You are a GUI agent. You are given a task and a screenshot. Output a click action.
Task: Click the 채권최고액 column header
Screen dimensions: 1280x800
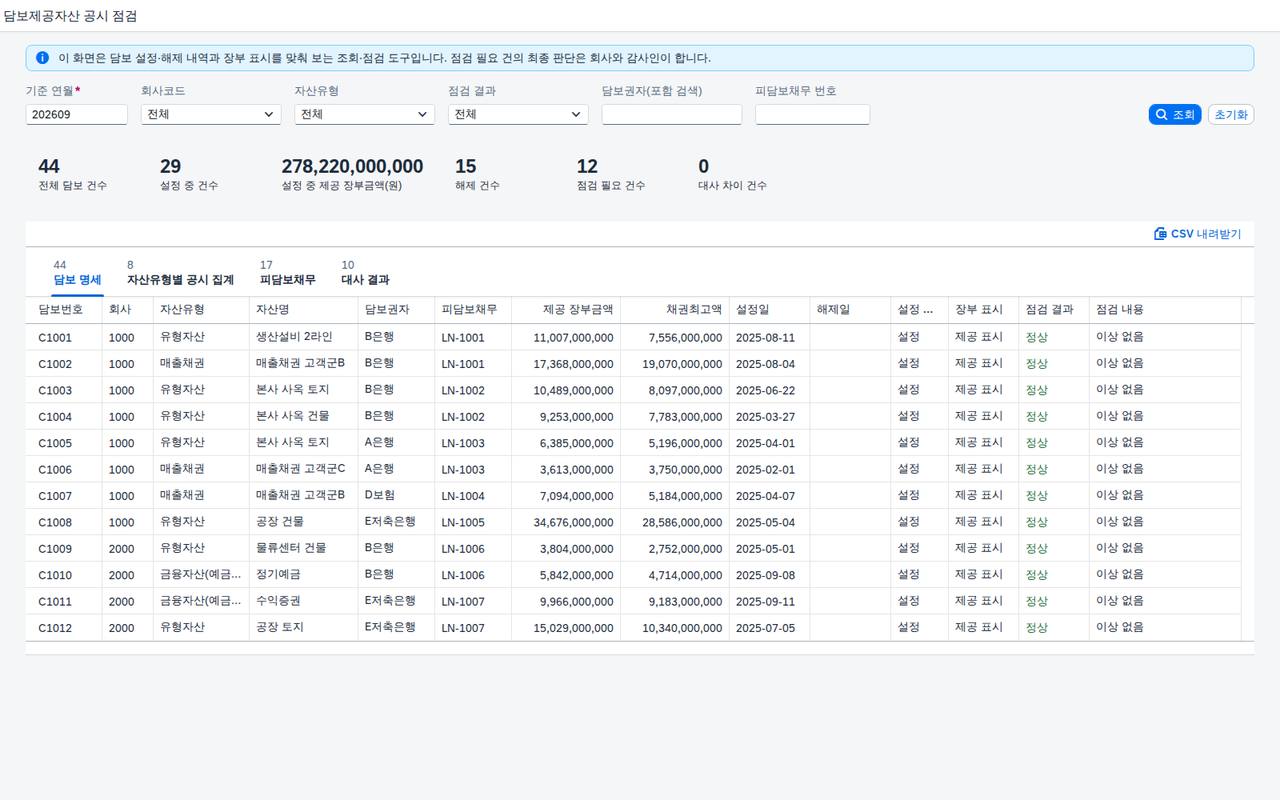click(675, 310)
